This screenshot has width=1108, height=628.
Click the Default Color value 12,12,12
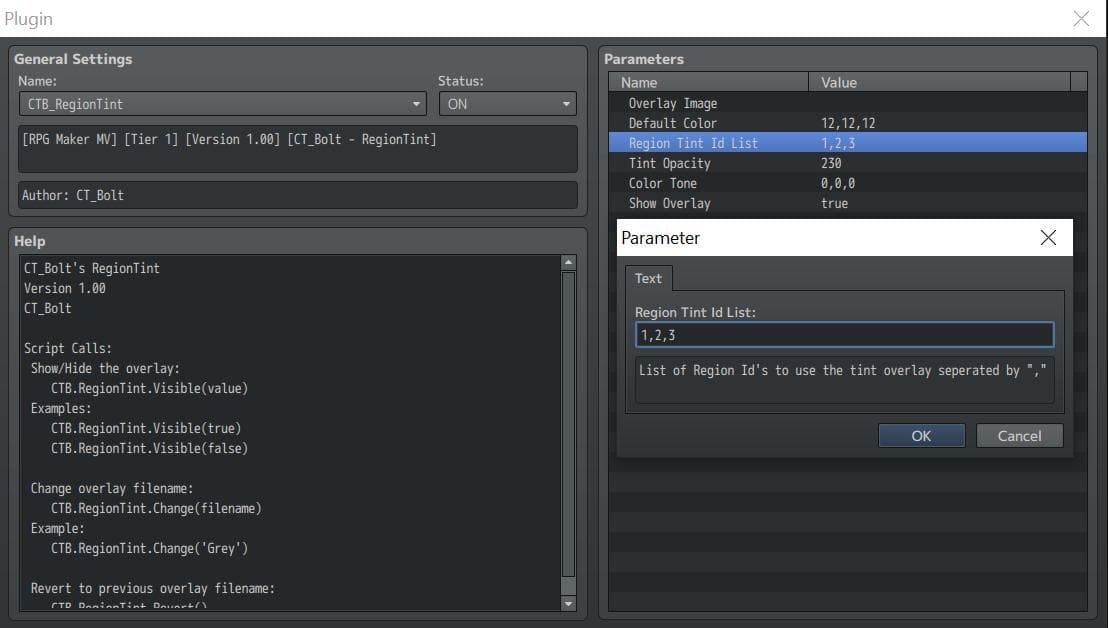tap(848, 123)
